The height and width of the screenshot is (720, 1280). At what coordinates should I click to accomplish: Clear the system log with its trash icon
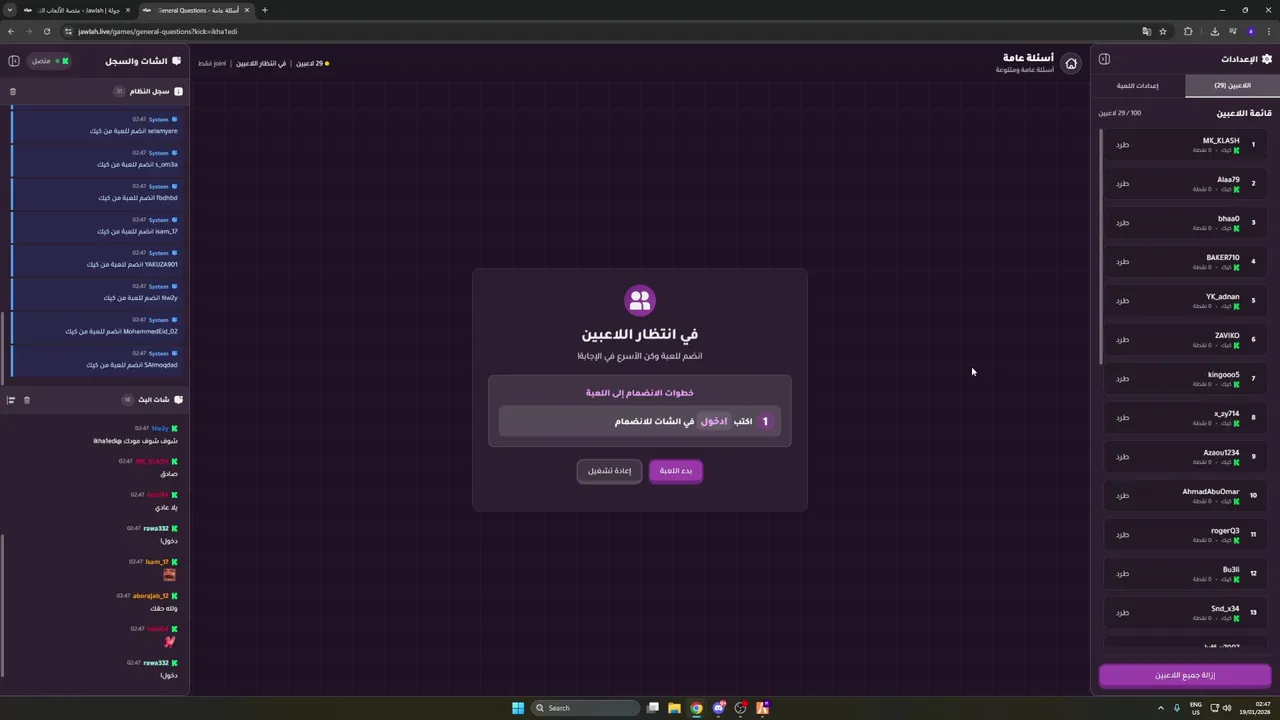[13, 91]
